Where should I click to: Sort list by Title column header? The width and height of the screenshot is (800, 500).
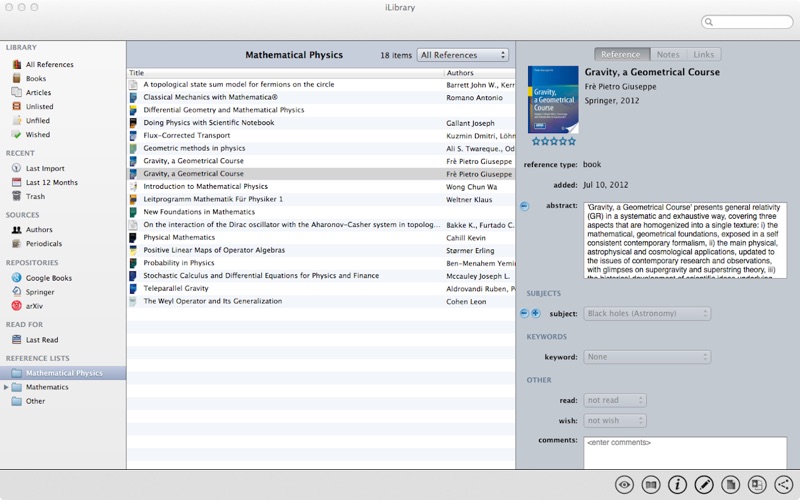pyautogui.click(x=285, y=73)
